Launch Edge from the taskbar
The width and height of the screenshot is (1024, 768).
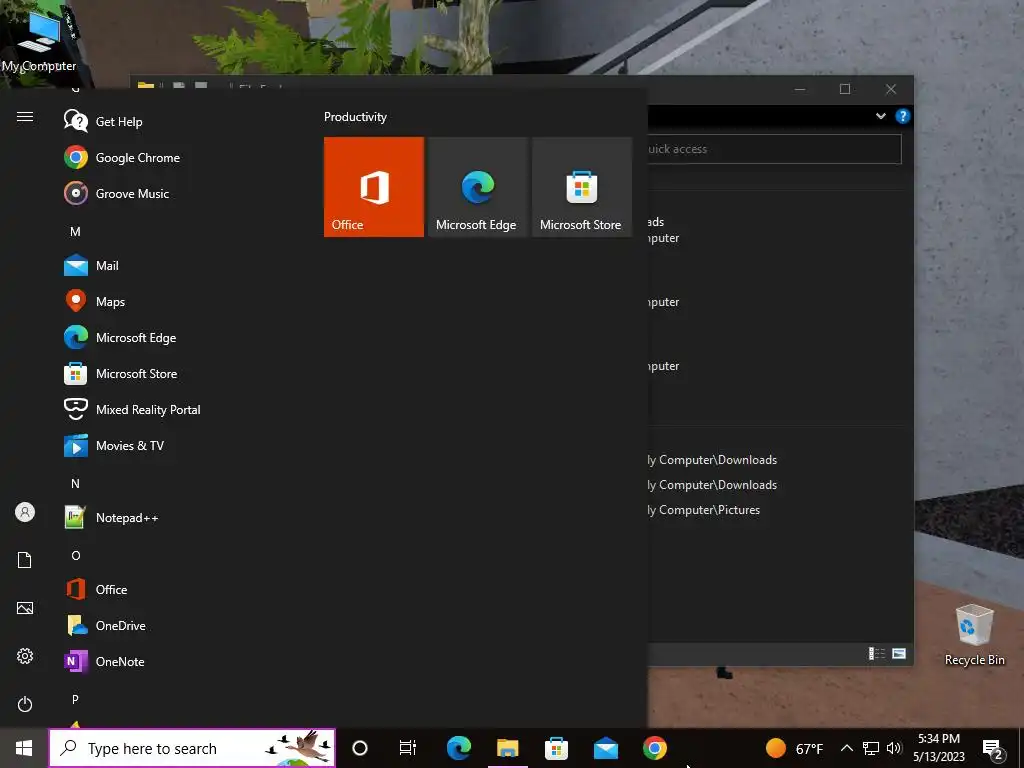coord(459,748)
